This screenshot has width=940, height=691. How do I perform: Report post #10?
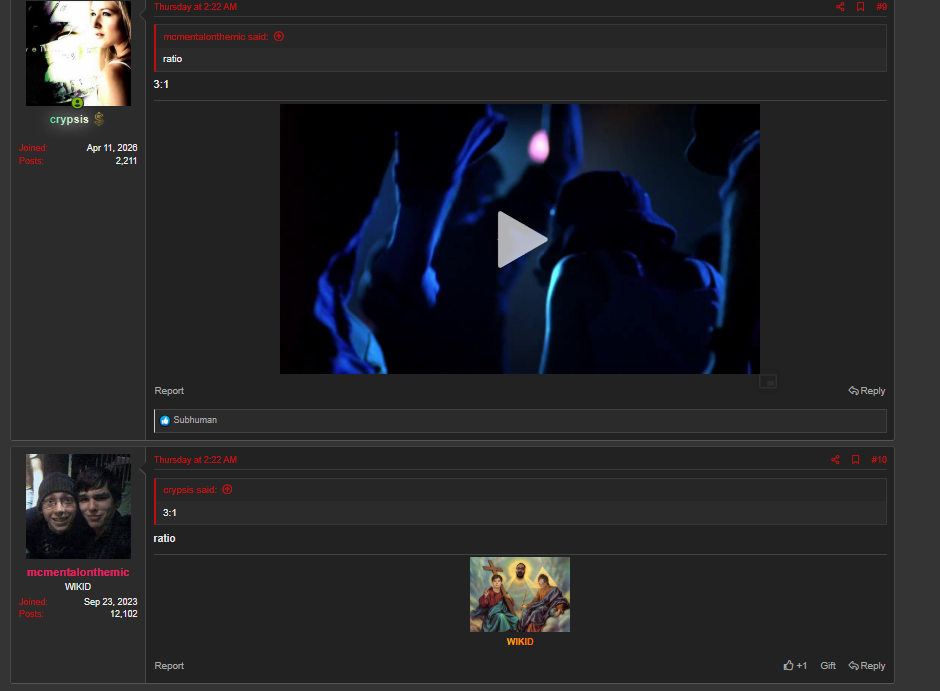(169, 666)
